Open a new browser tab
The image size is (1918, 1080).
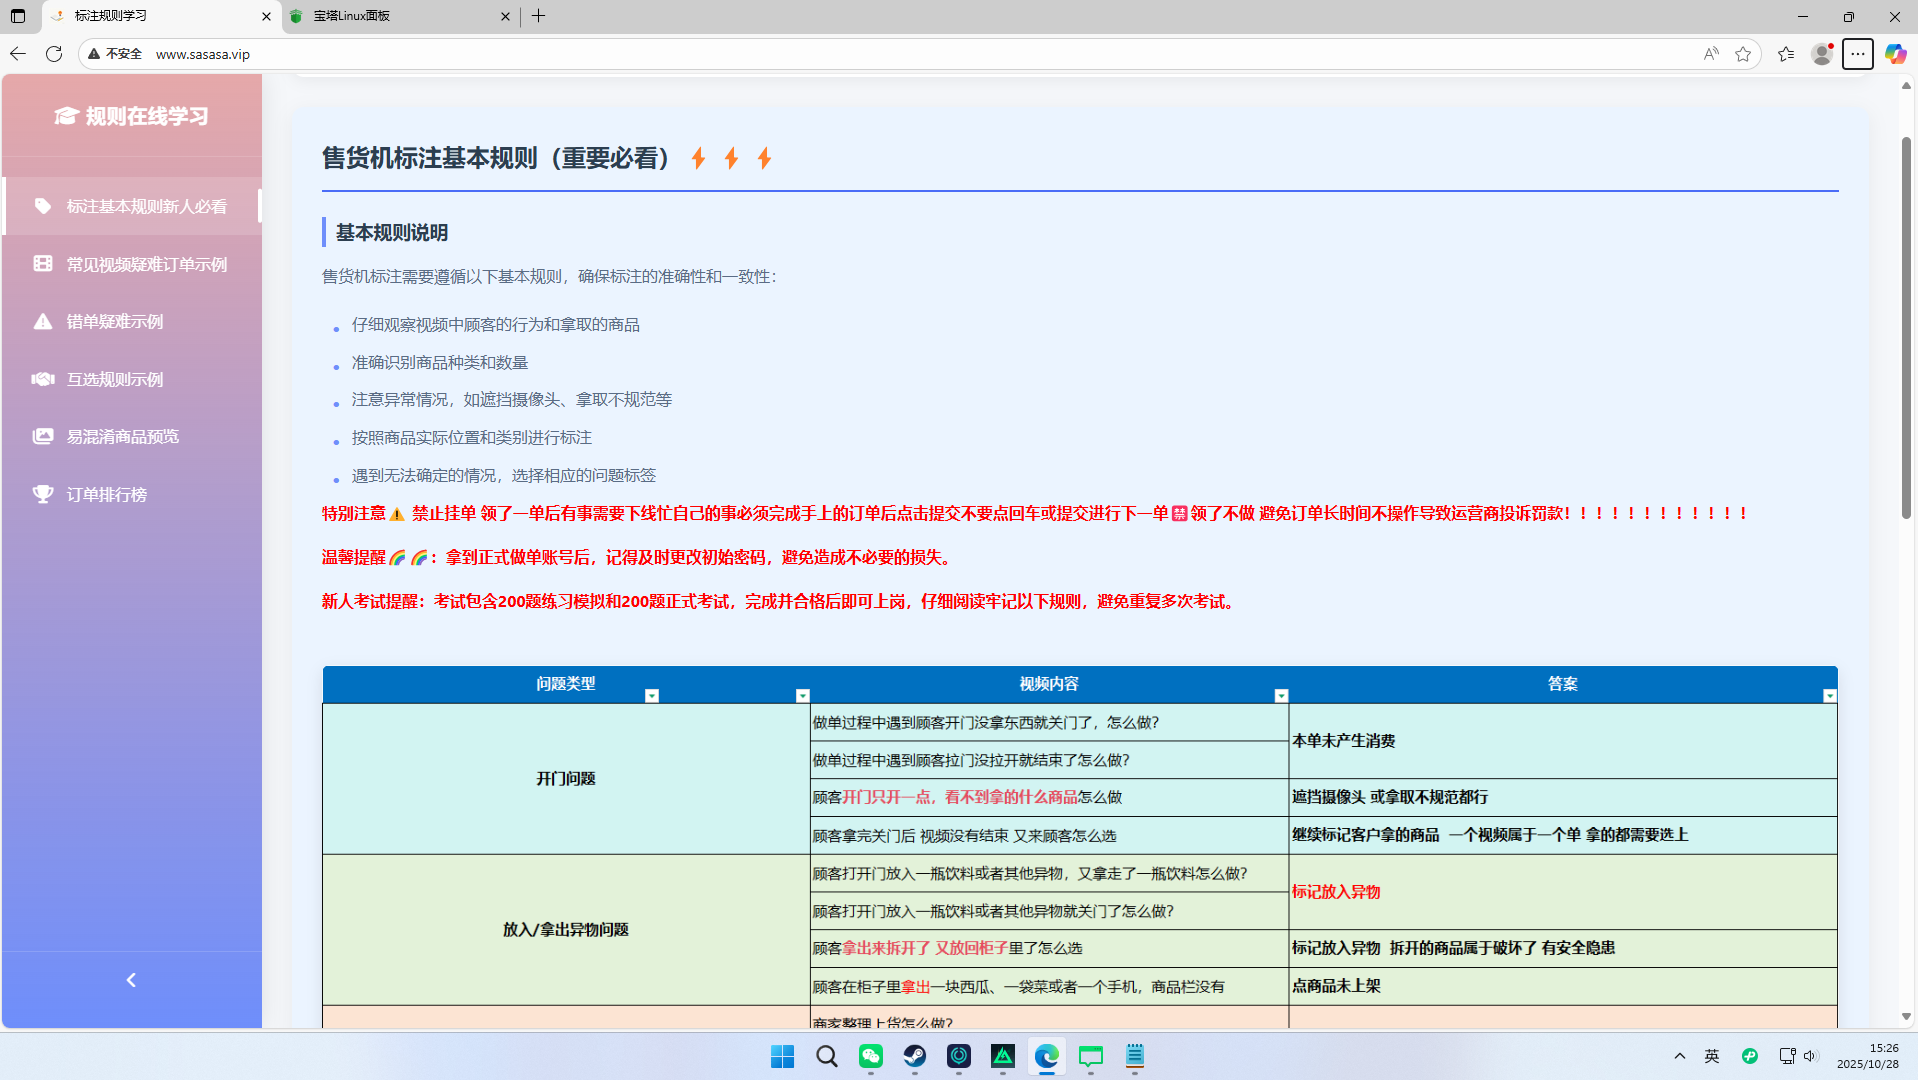point(539,16)
